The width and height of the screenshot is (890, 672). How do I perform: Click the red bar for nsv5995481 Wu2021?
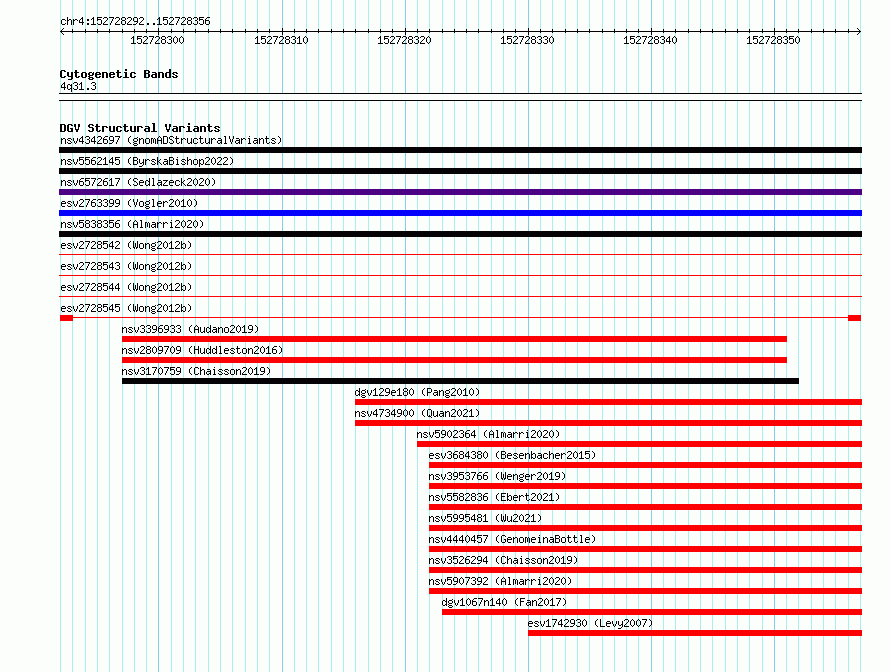point(645,528)
